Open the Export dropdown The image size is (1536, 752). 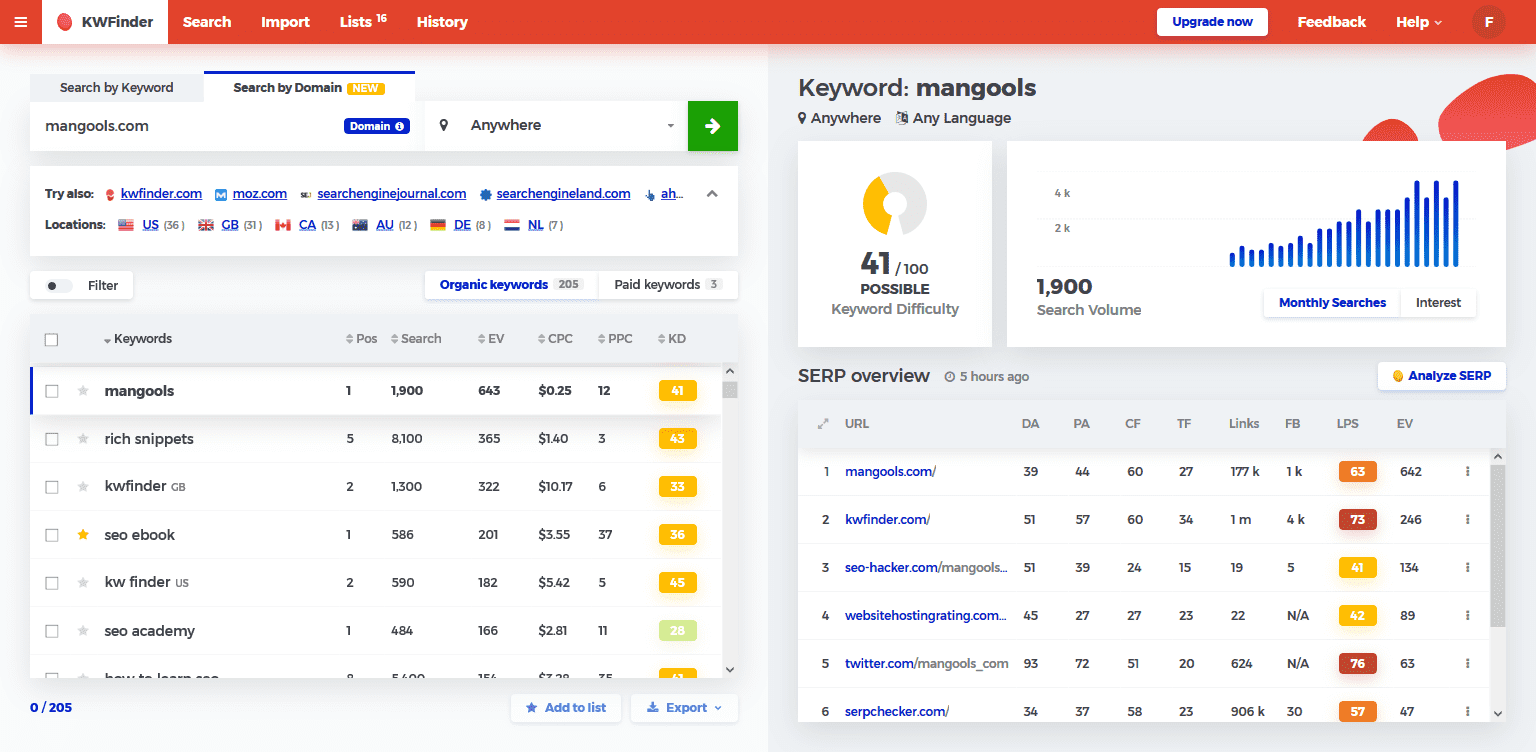tap(684, 707)
